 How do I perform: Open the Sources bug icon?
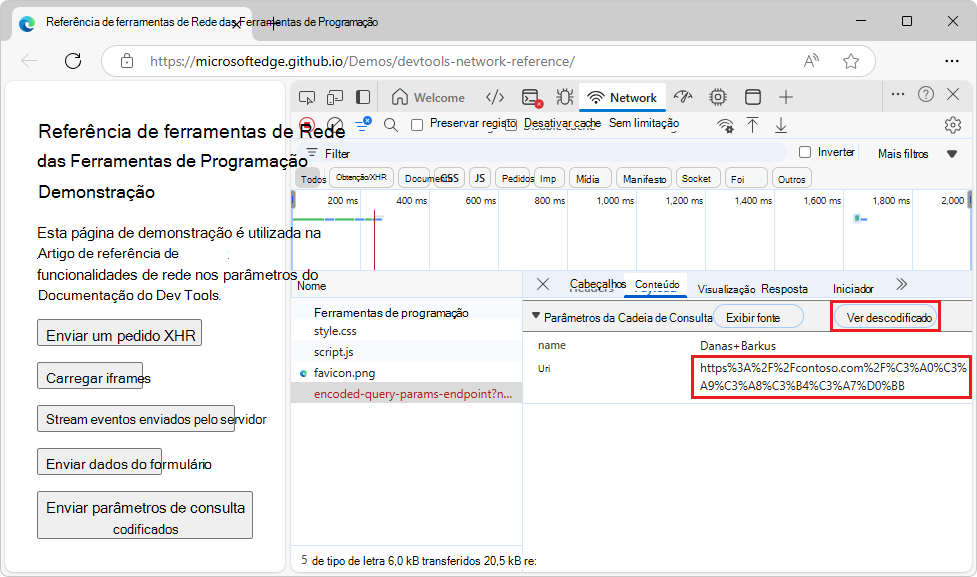coord(565,97)
